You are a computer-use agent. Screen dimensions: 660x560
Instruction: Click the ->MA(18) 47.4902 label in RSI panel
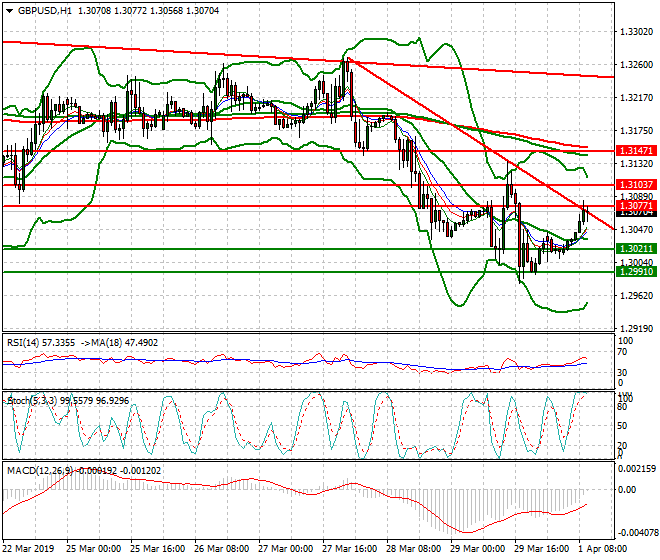(x=119, y=343)
